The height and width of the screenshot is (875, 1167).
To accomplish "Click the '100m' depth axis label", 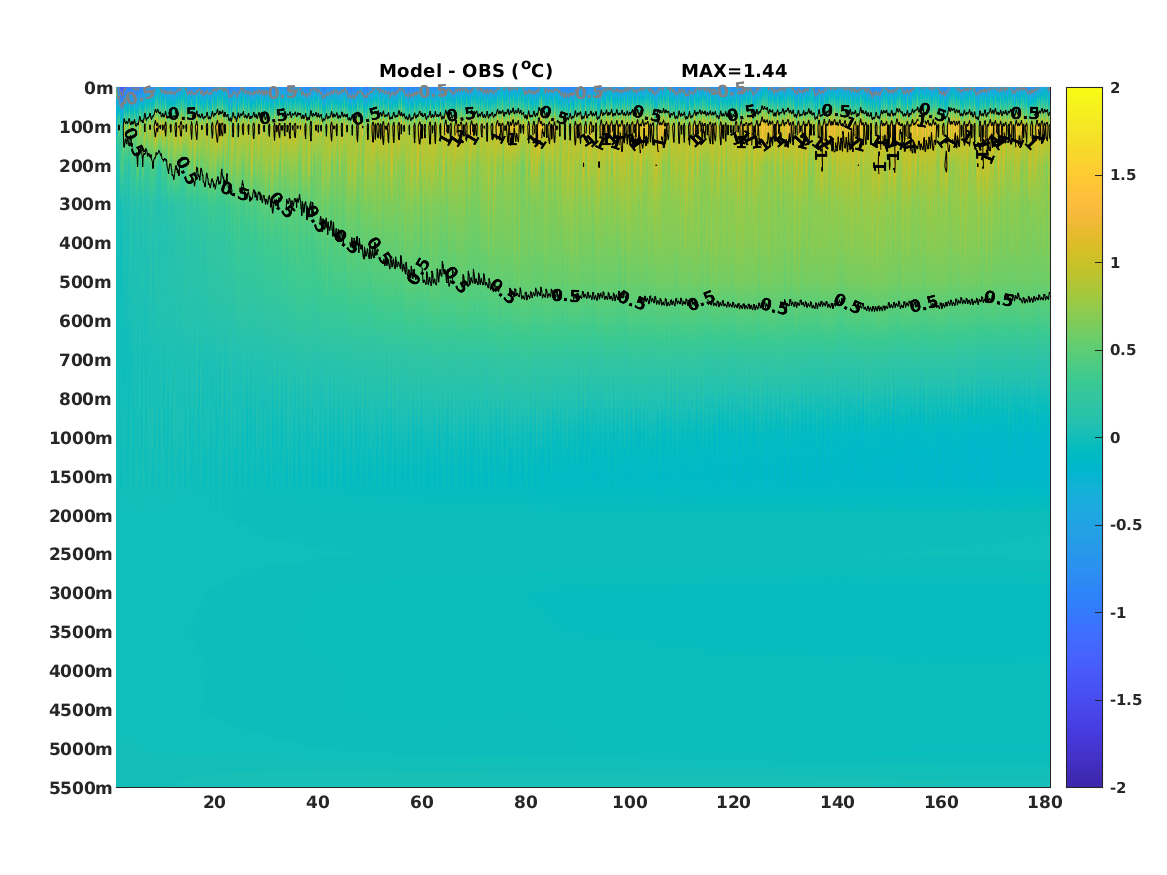I will tap(86, 127).
